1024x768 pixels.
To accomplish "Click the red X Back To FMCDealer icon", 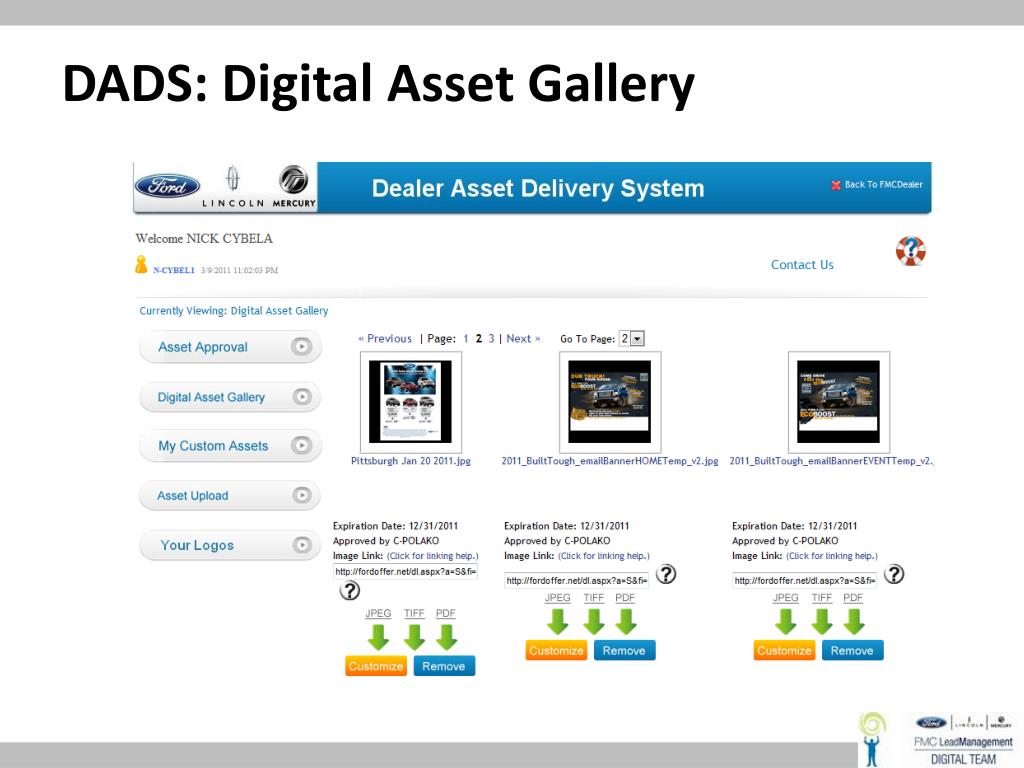I will (835, 185).
